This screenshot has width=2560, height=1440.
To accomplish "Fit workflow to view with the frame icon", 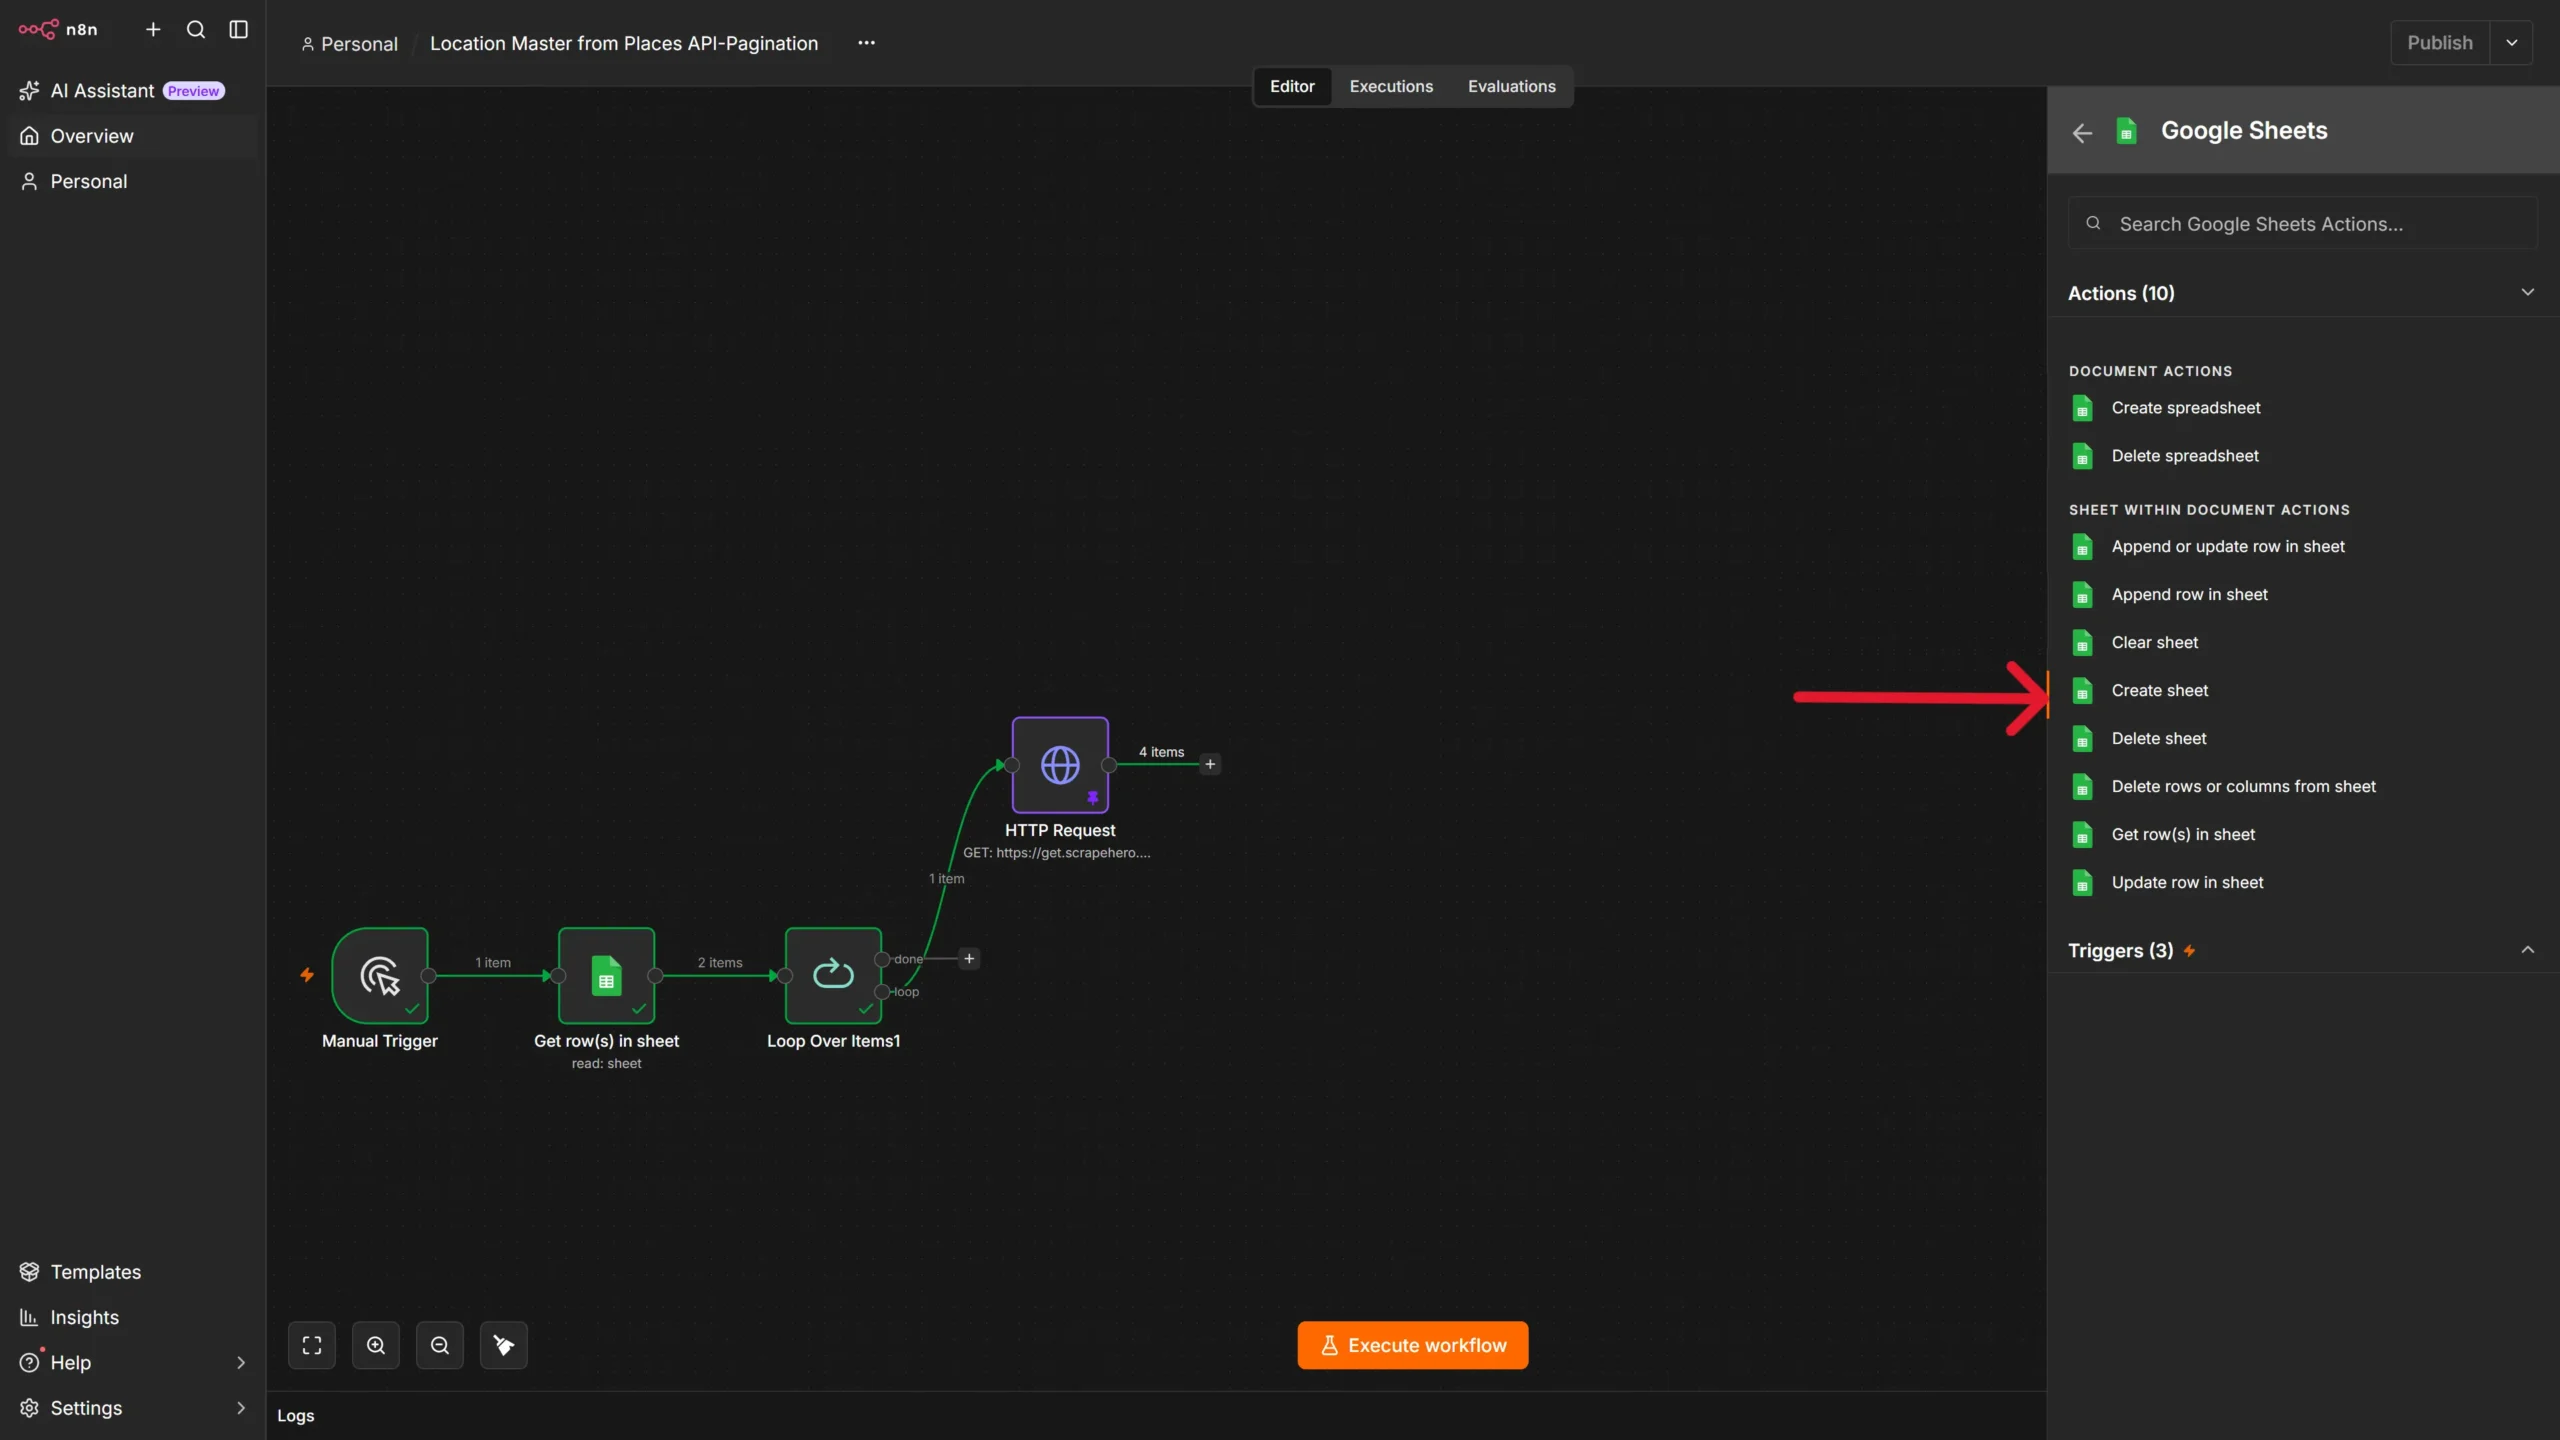I will click(312, 1345).
